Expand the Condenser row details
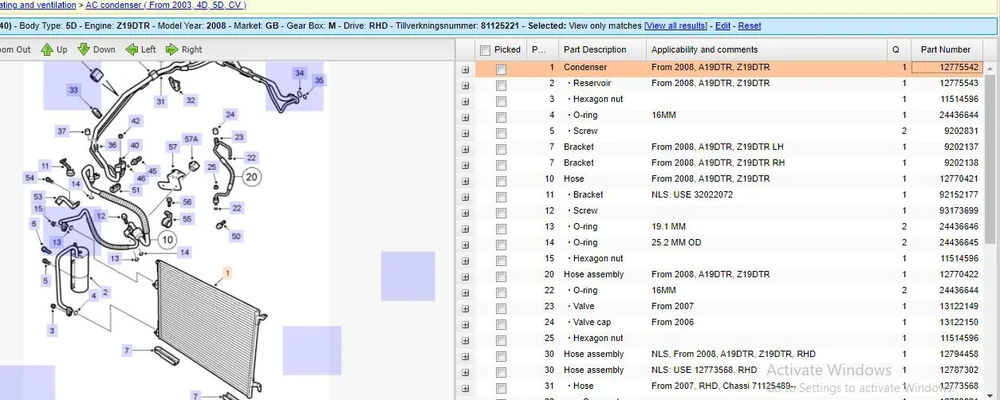Image resolution: width=1000 pixels, height=400 pixels. pos(465,68)
